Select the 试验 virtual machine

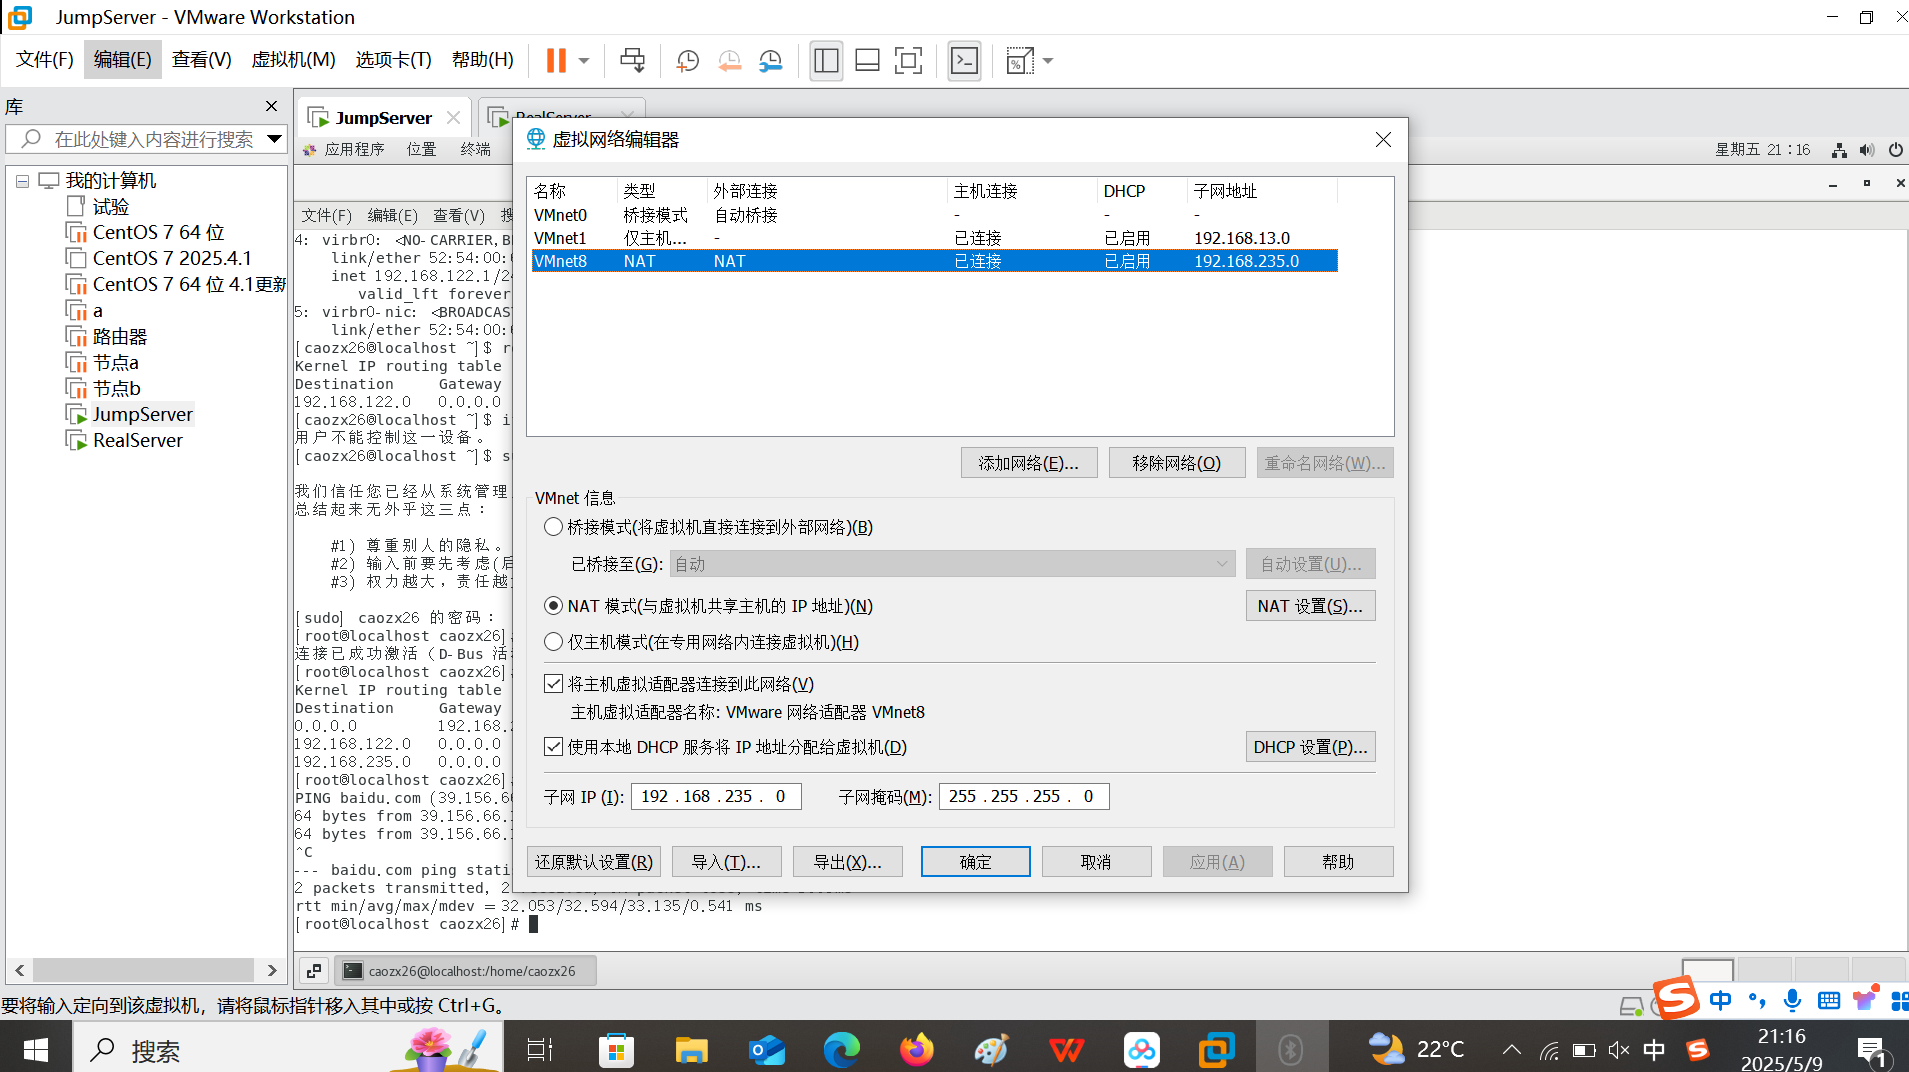pyautogui.click(x=110, y=207)
